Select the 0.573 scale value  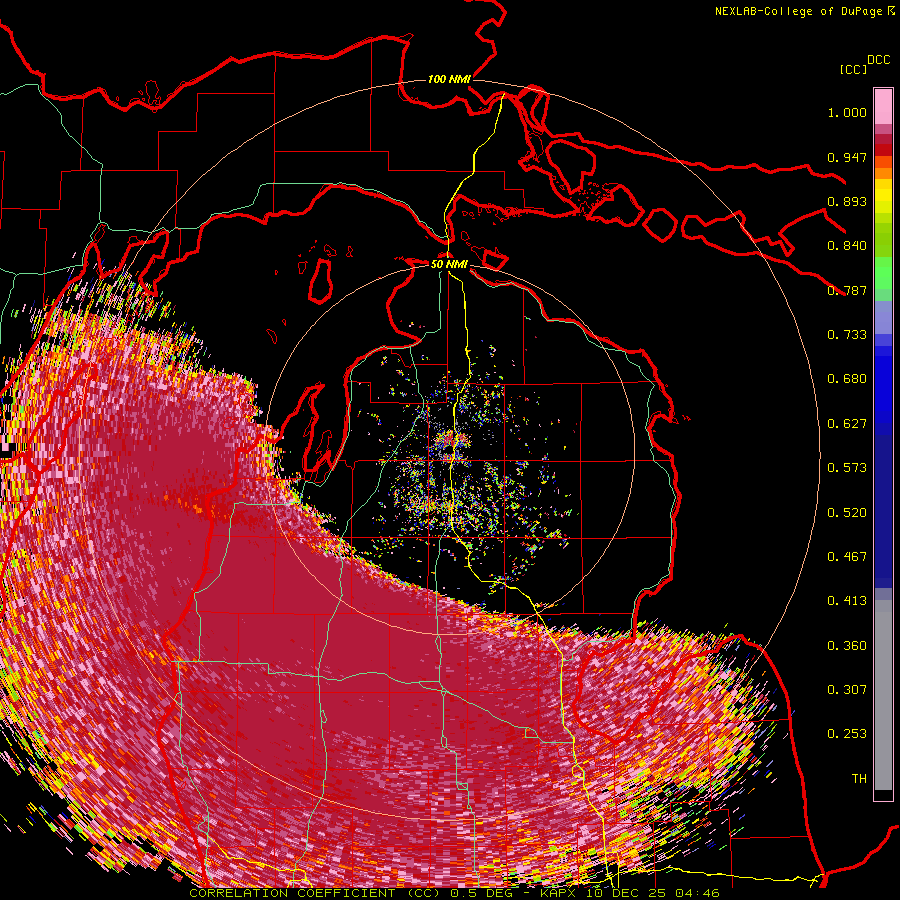[x=847, y=468]
